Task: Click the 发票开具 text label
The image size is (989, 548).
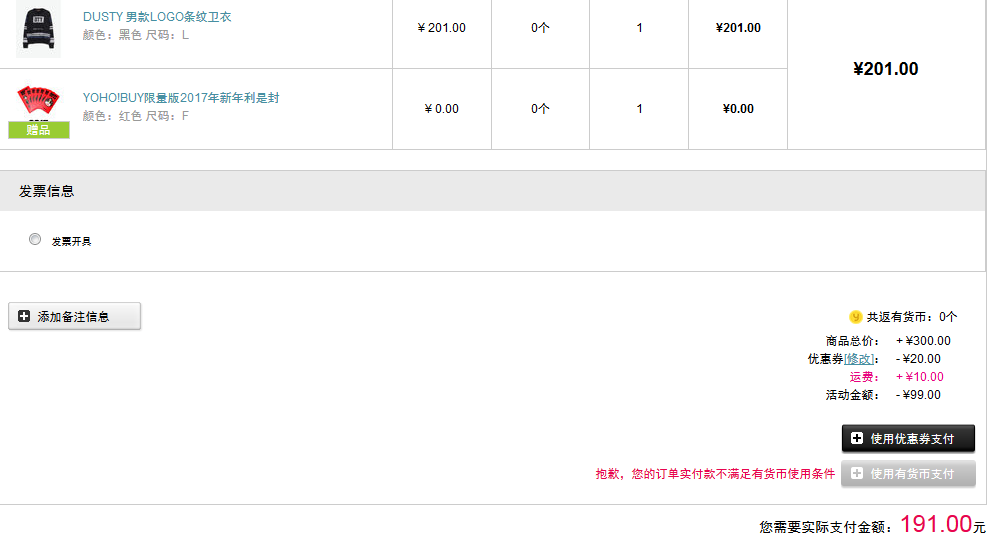Action: pos(71,241)
